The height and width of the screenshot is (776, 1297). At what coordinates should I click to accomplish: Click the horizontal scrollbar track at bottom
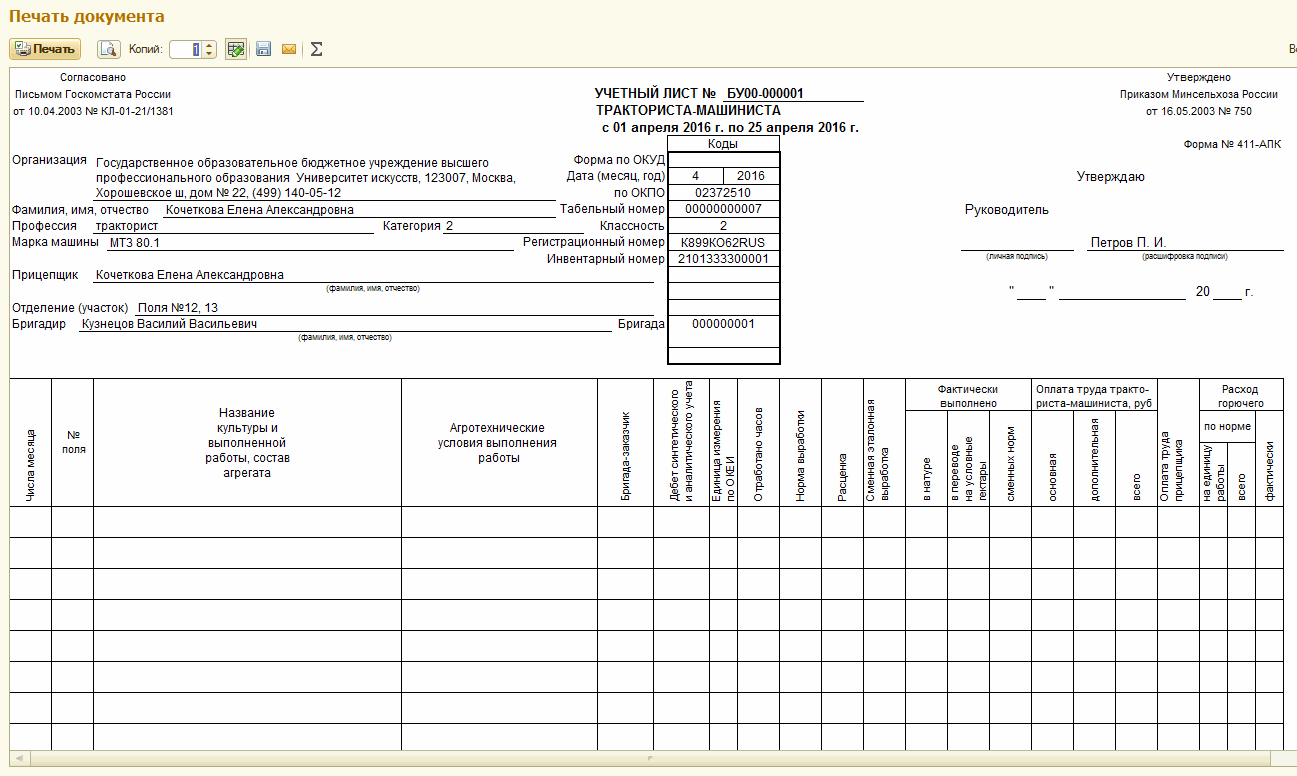click(x=650, y=758)
